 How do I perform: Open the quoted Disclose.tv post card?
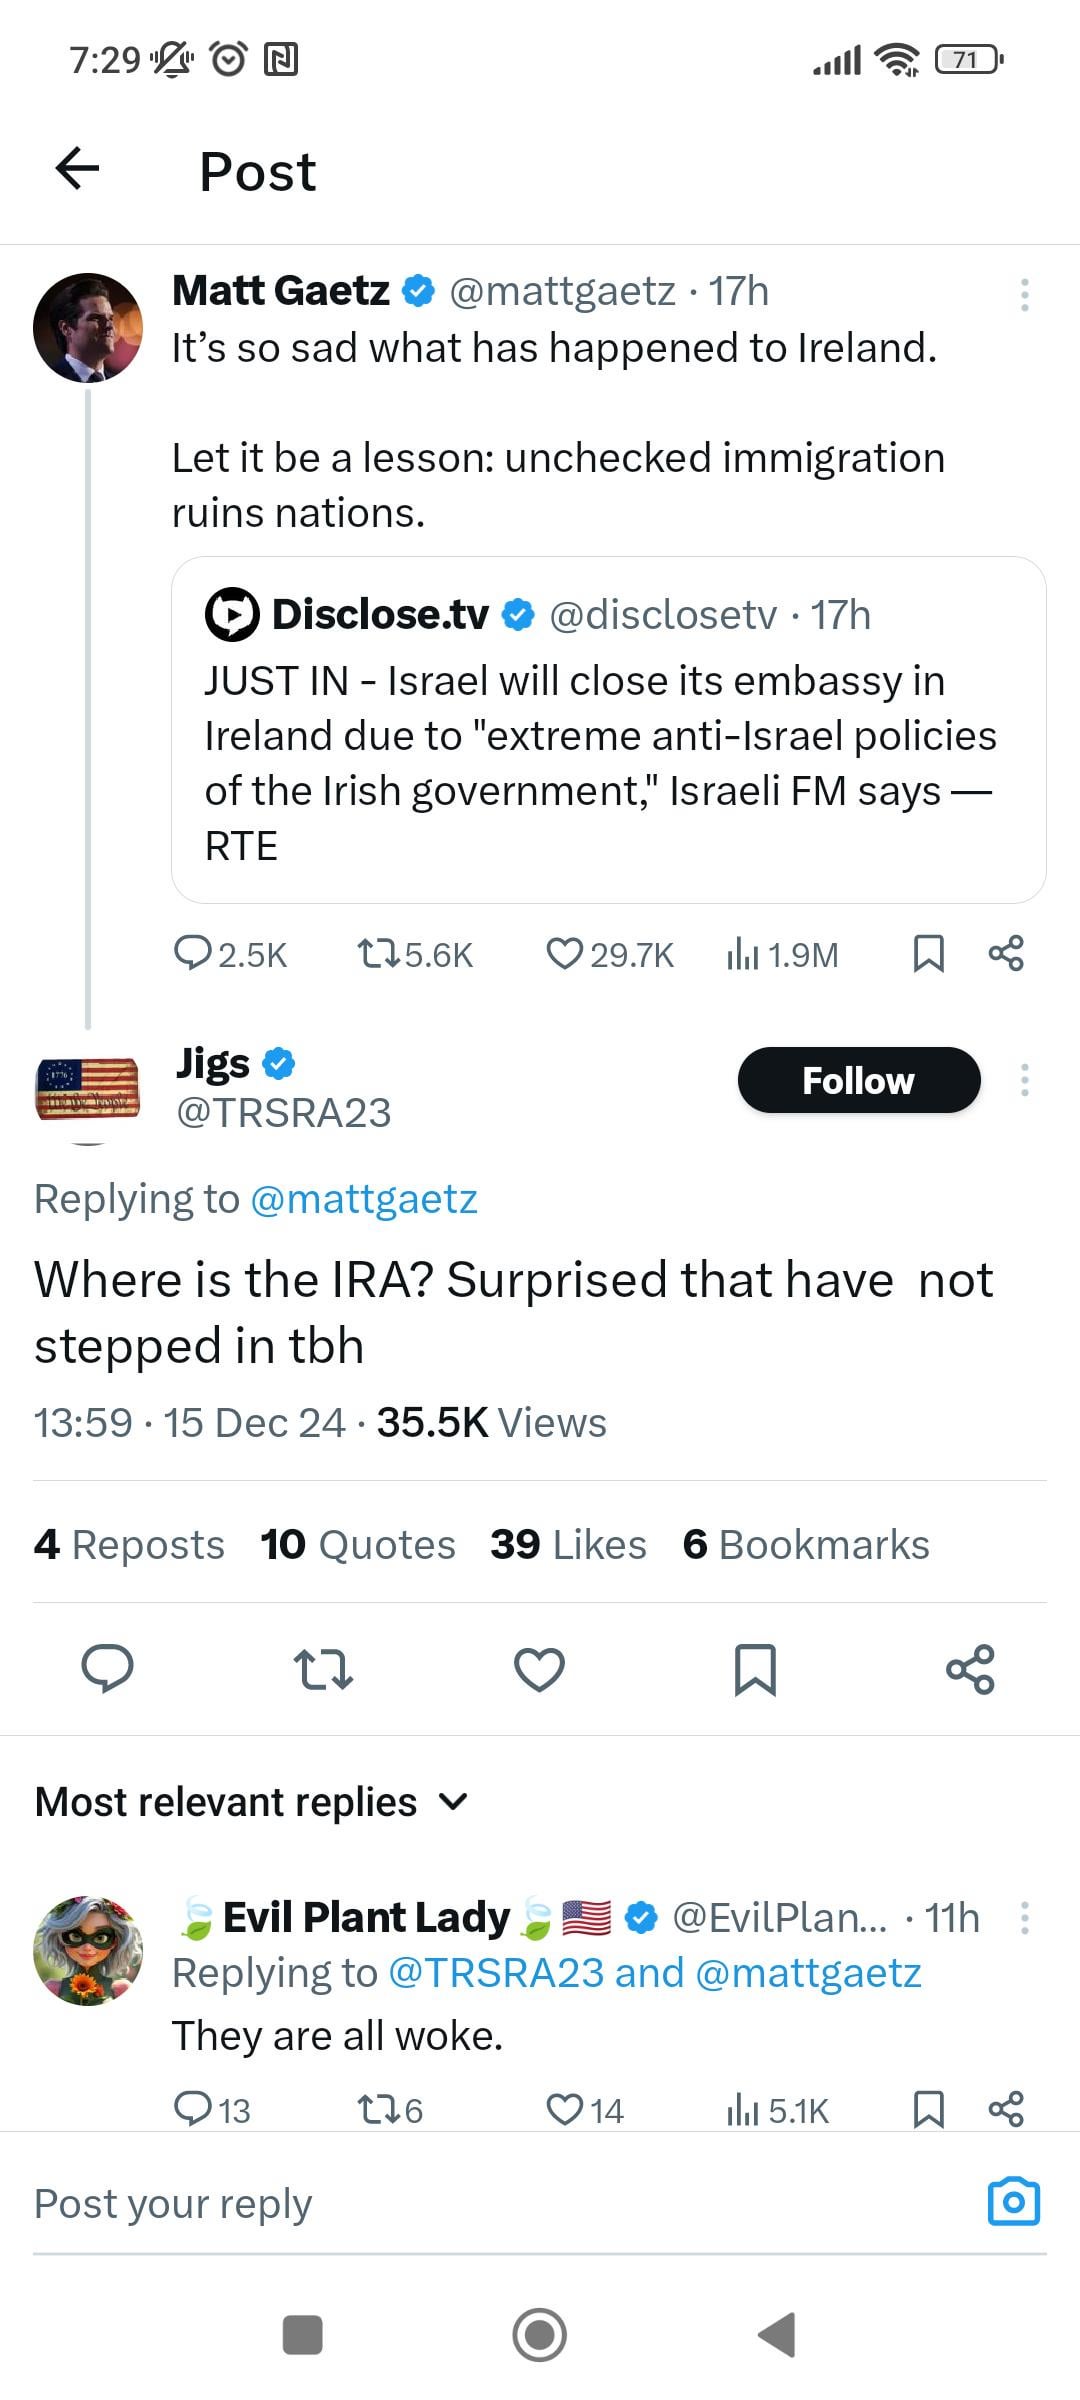(x=609, y=730)
